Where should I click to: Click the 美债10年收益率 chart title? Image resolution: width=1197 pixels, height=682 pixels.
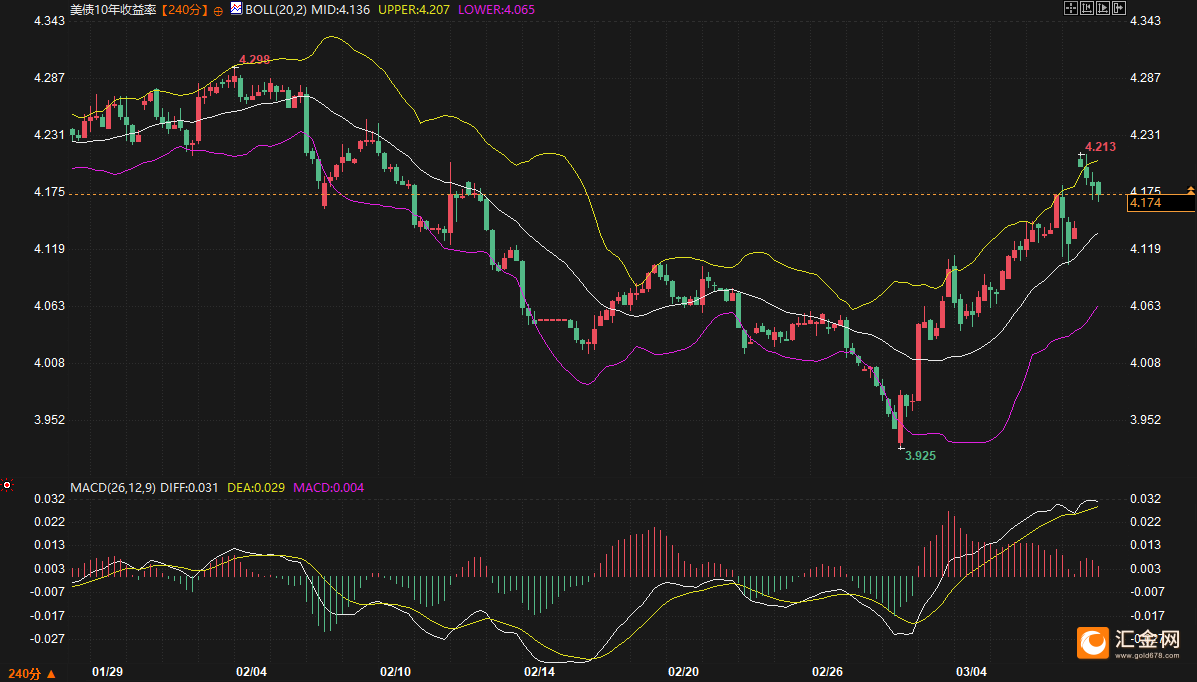[114, 8]
